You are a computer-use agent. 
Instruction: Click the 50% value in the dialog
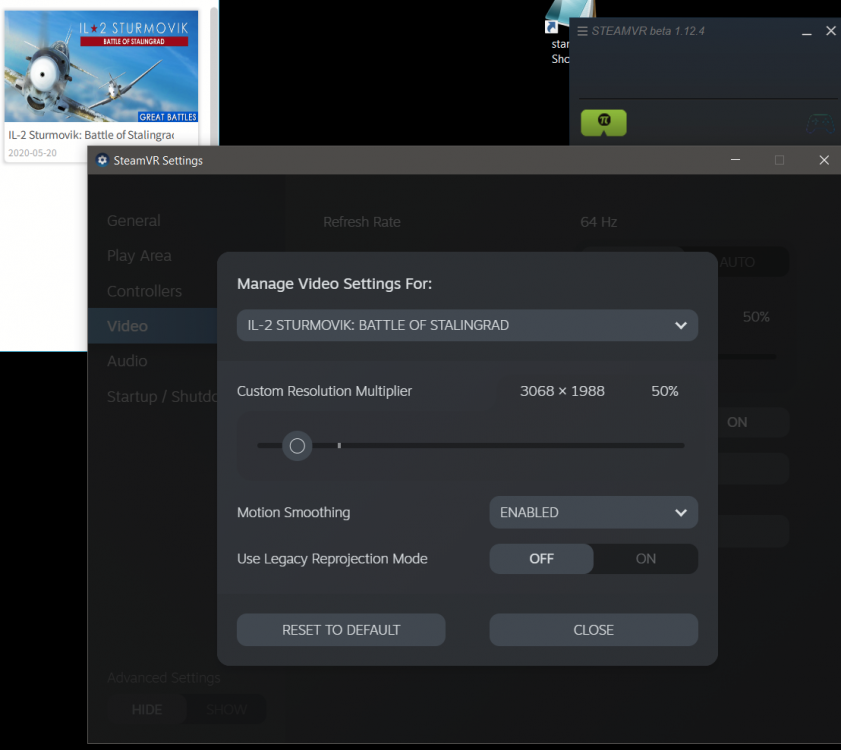[665, 391]
